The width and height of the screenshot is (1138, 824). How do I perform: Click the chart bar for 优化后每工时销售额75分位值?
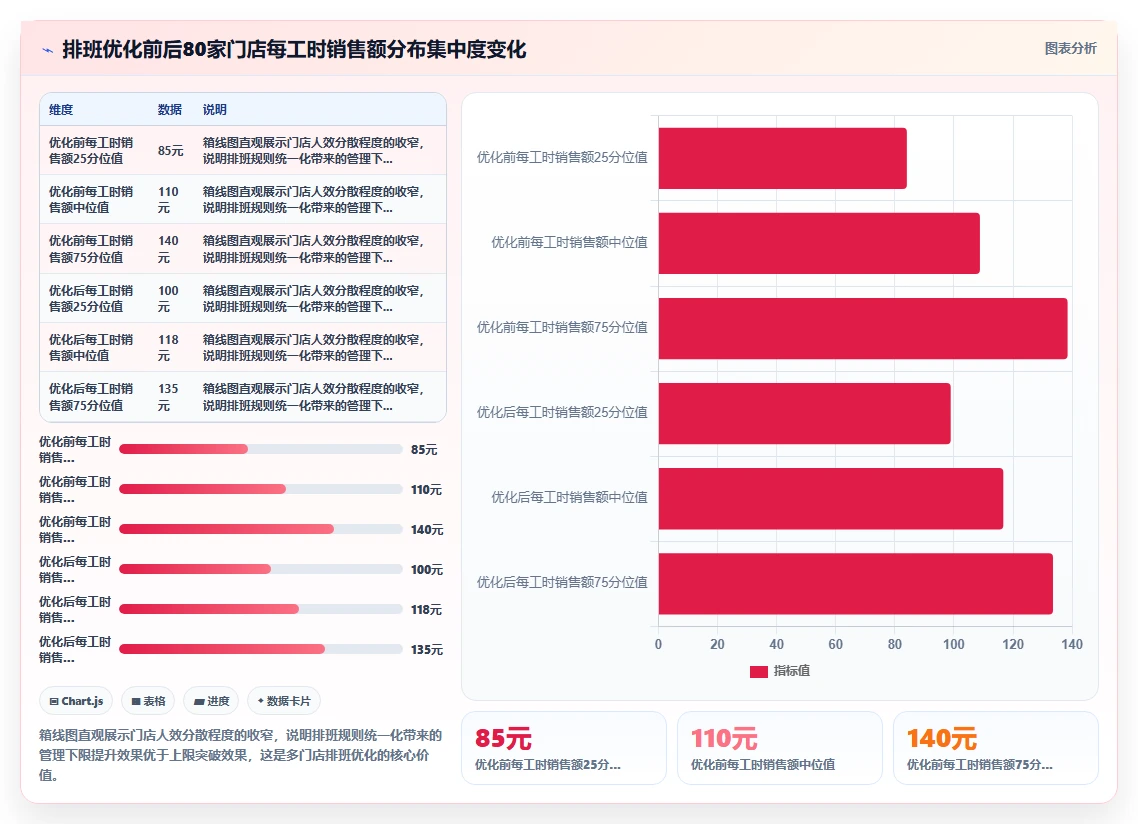point(856,584)
